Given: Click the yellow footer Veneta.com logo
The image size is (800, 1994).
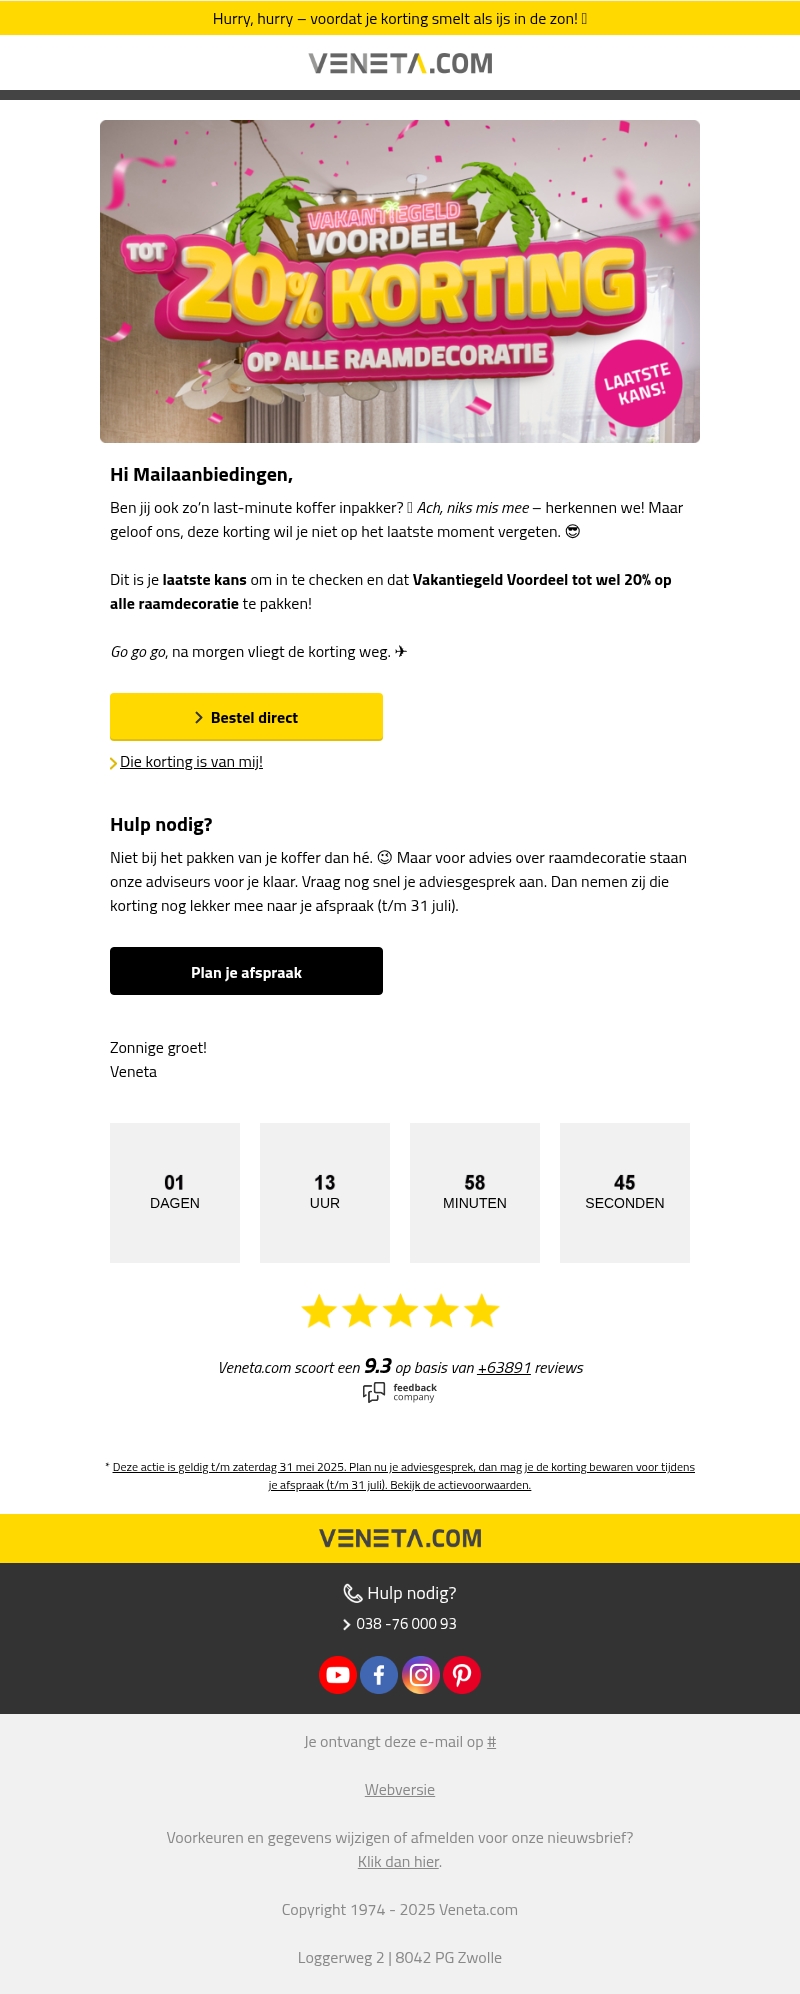Looking at the screenshot, I should pyautogui.click(x=400, y=1538).
